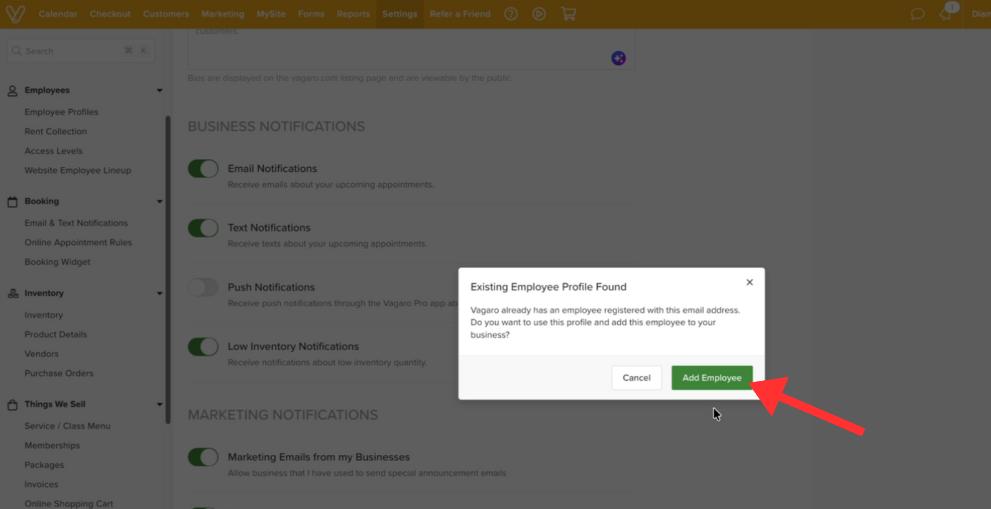Open Website Employee Lineup in sidebar

[x=78, y=171]
